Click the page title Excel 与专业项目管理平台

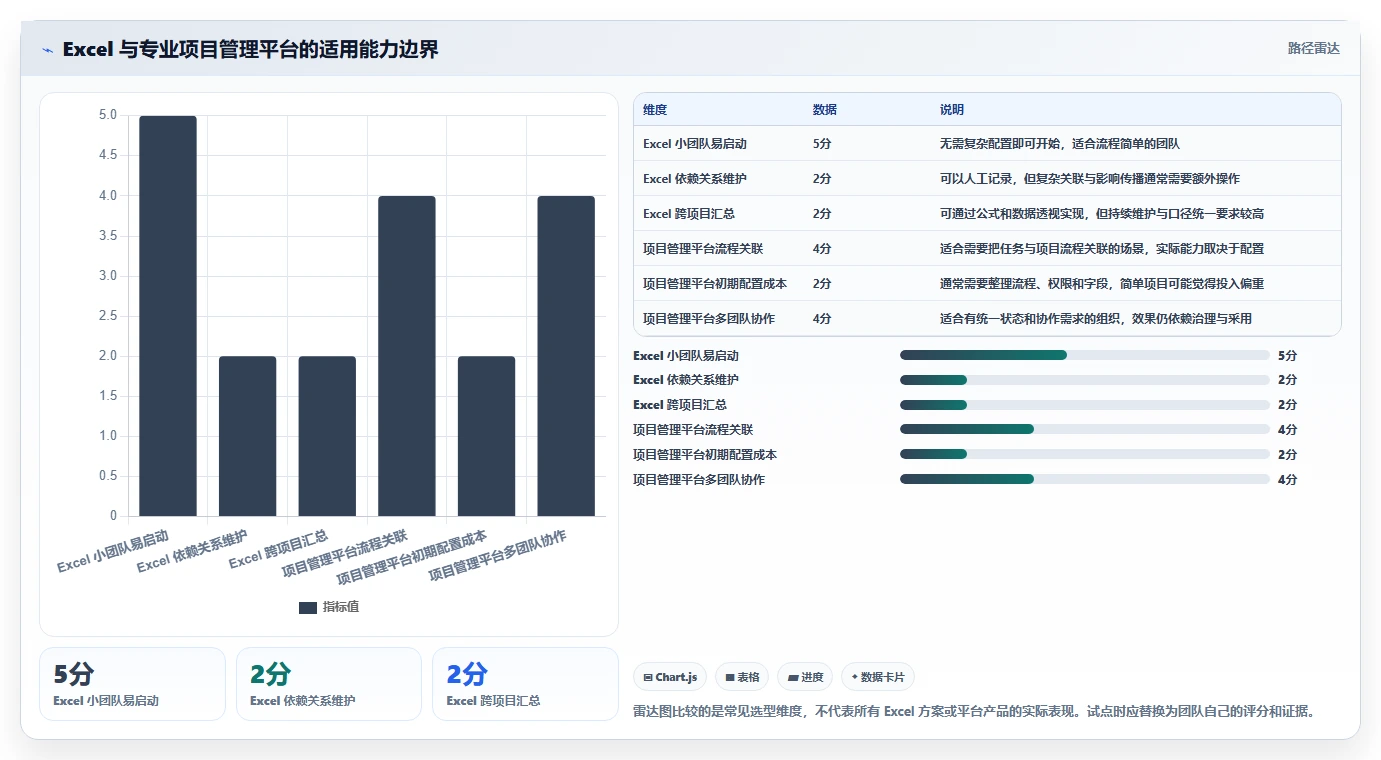tap(251, 49)
